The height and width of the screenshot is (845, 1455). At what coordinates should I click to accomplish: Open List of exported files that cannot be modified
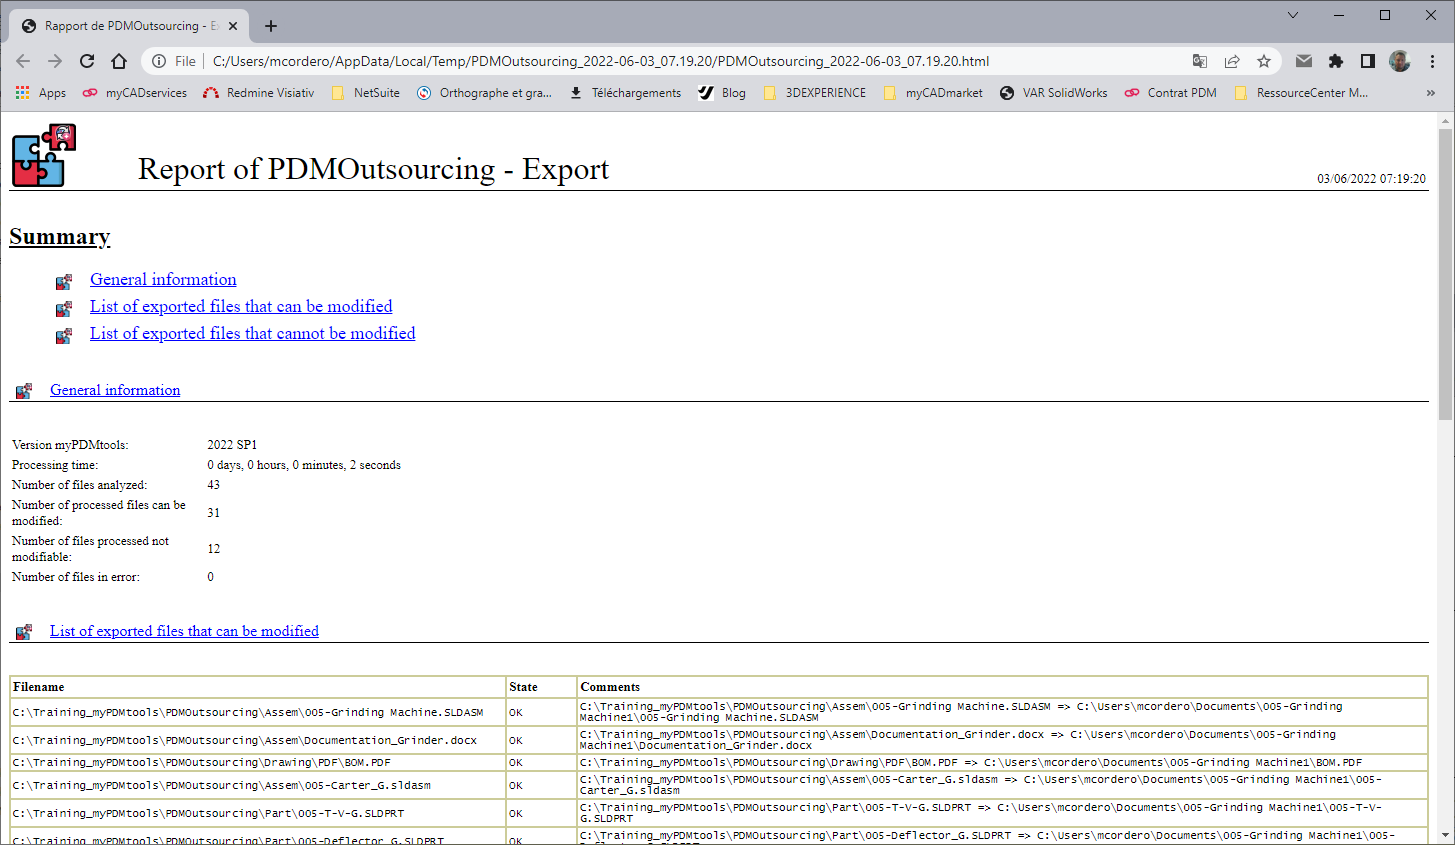click(252, 334)
